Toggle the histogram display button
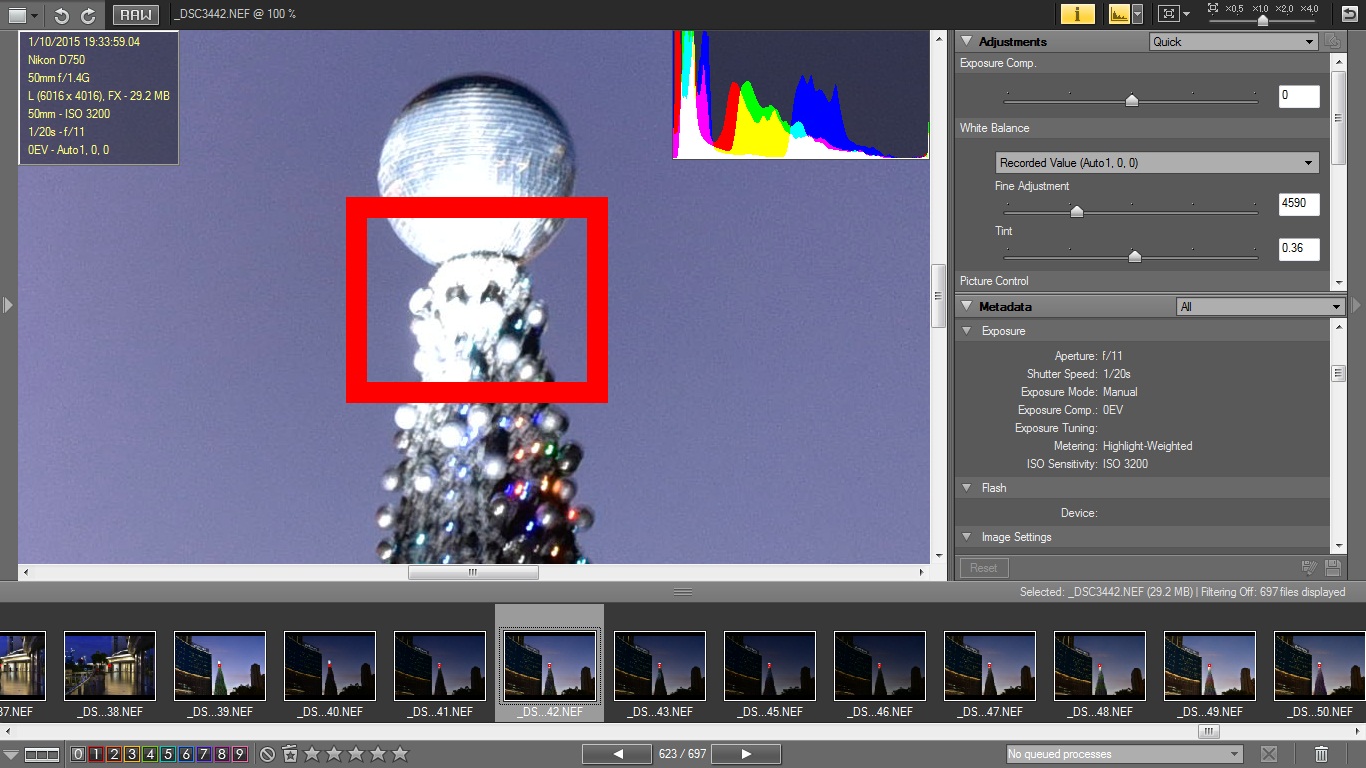Viewport: 1366px width, 768px height. (1118, 14)
